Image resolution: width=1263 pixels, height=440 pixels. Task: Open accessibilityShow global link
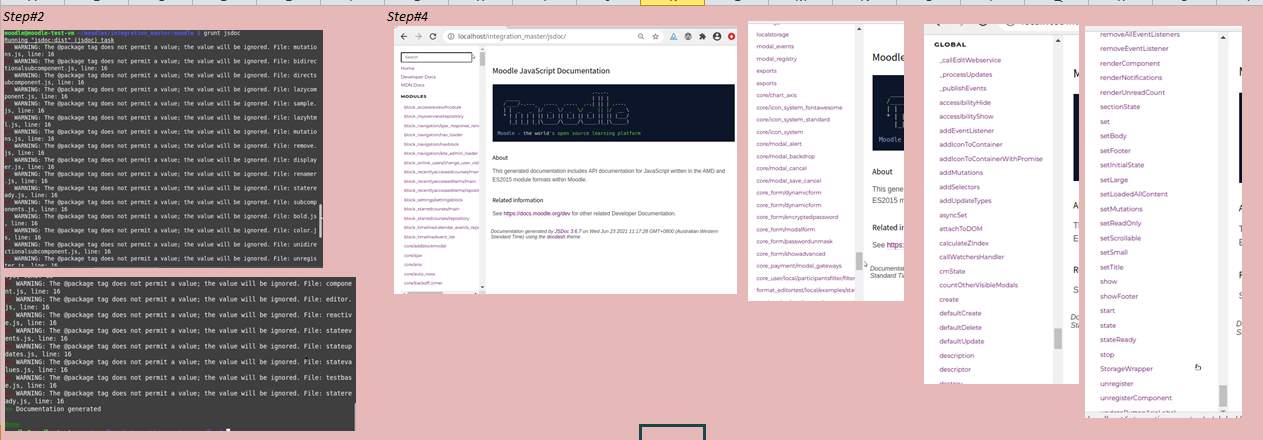[x=967, y=116]
